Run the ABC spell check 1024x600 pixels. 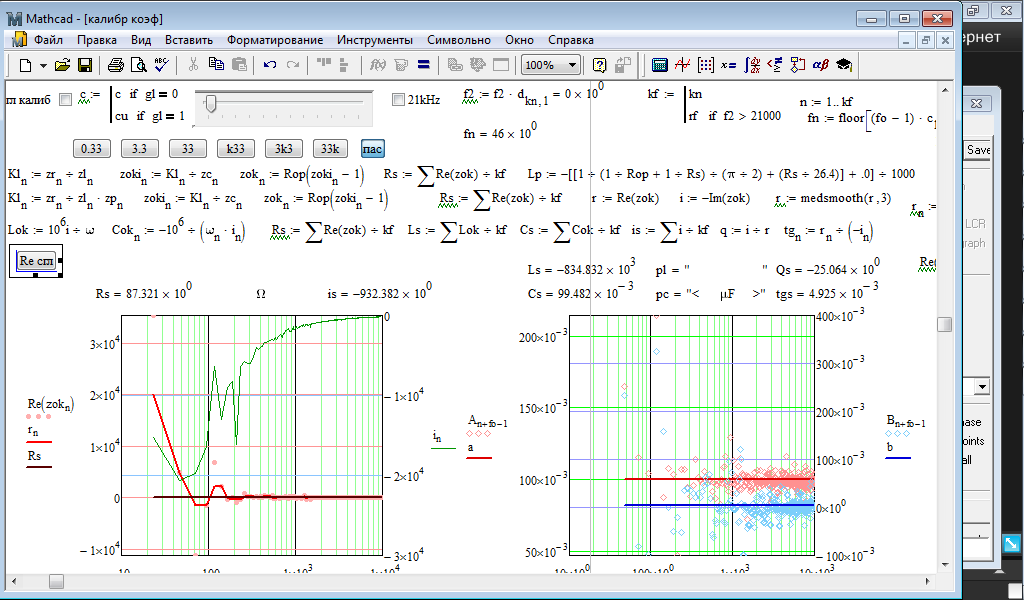[162, 65]
